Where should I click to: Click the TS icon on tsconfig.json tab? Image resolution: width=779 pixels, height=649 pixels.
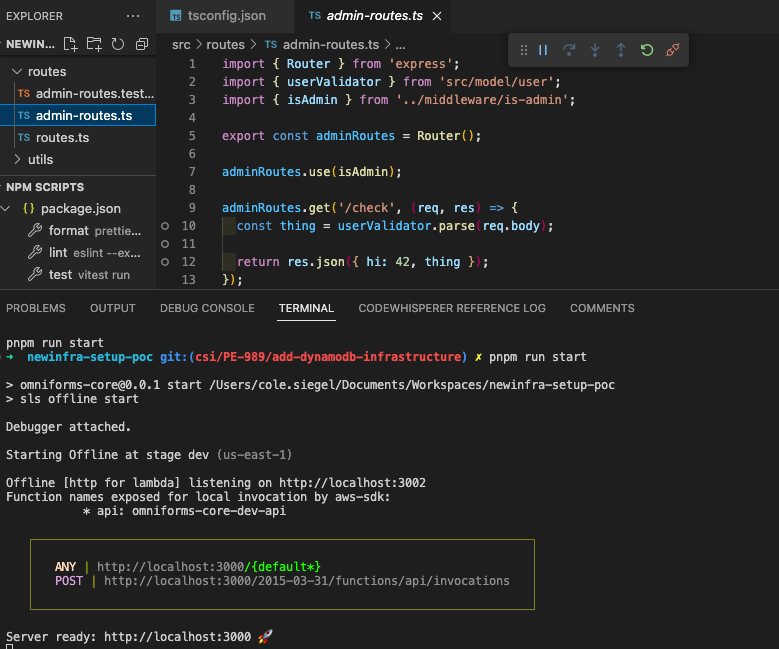(176, 16)
